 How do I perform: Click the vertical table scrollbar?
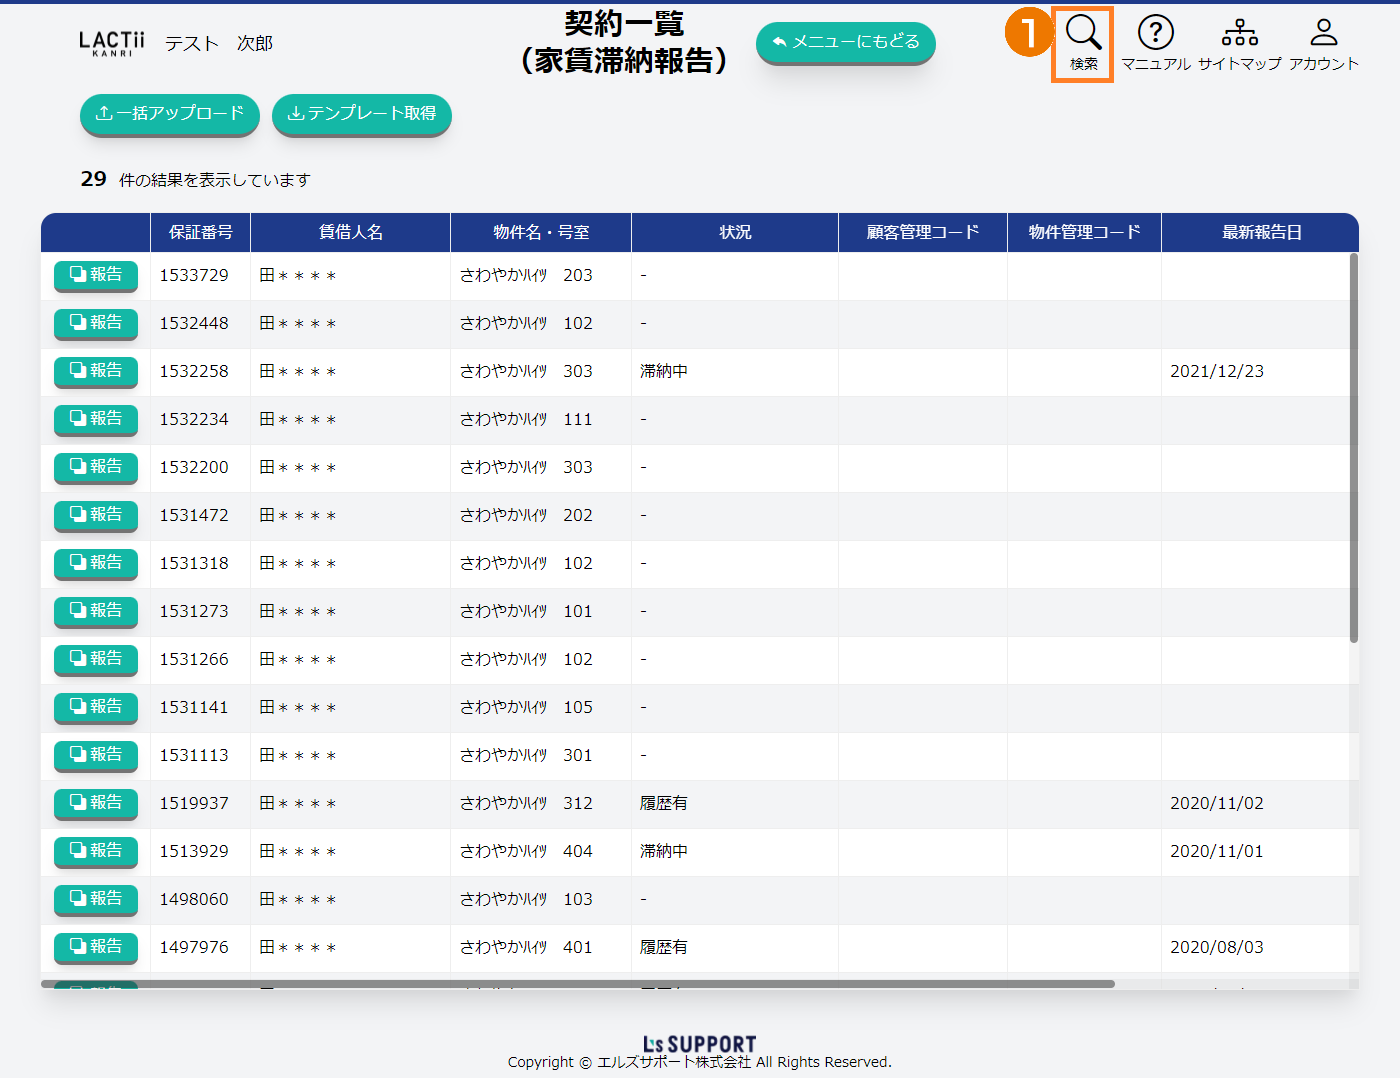[1353, 448]
